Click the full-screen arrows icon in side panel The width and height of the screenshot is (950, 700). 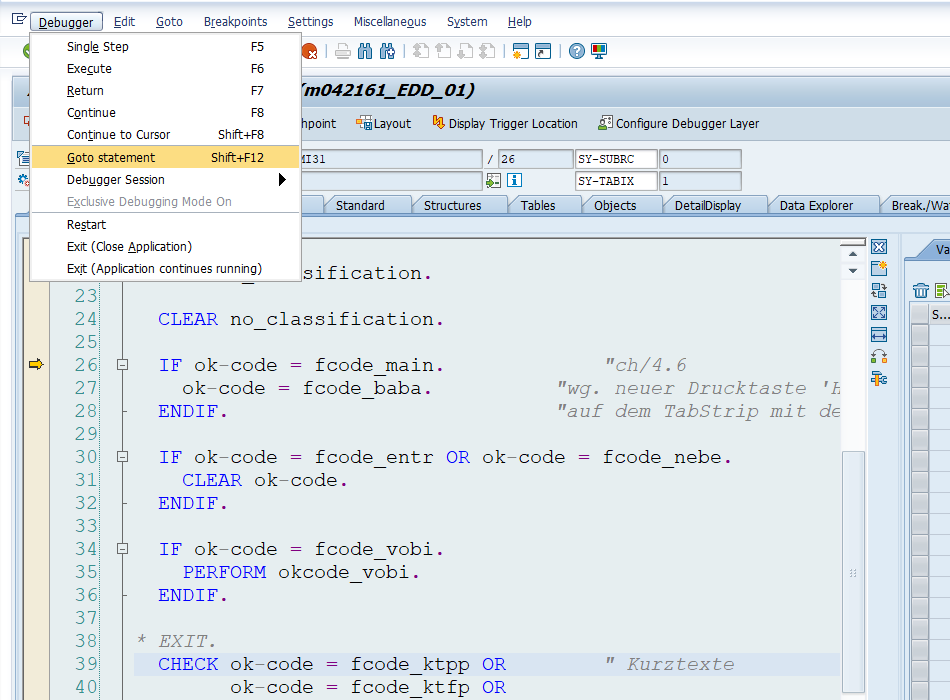(879, 312)
